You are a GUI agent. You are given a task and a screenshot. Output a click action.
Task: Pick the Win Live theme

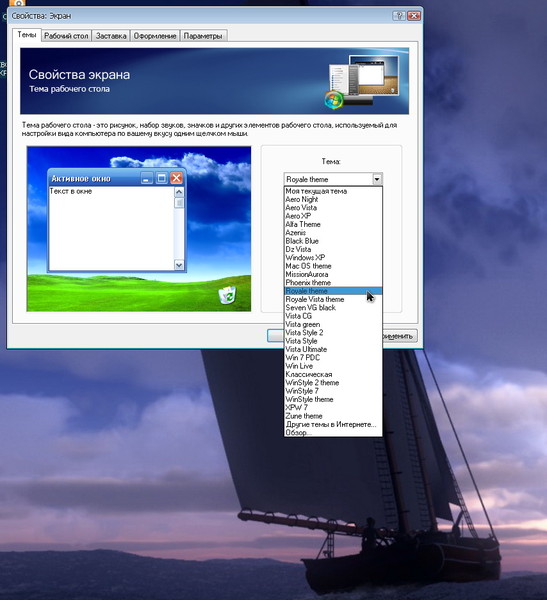(333, 366)
